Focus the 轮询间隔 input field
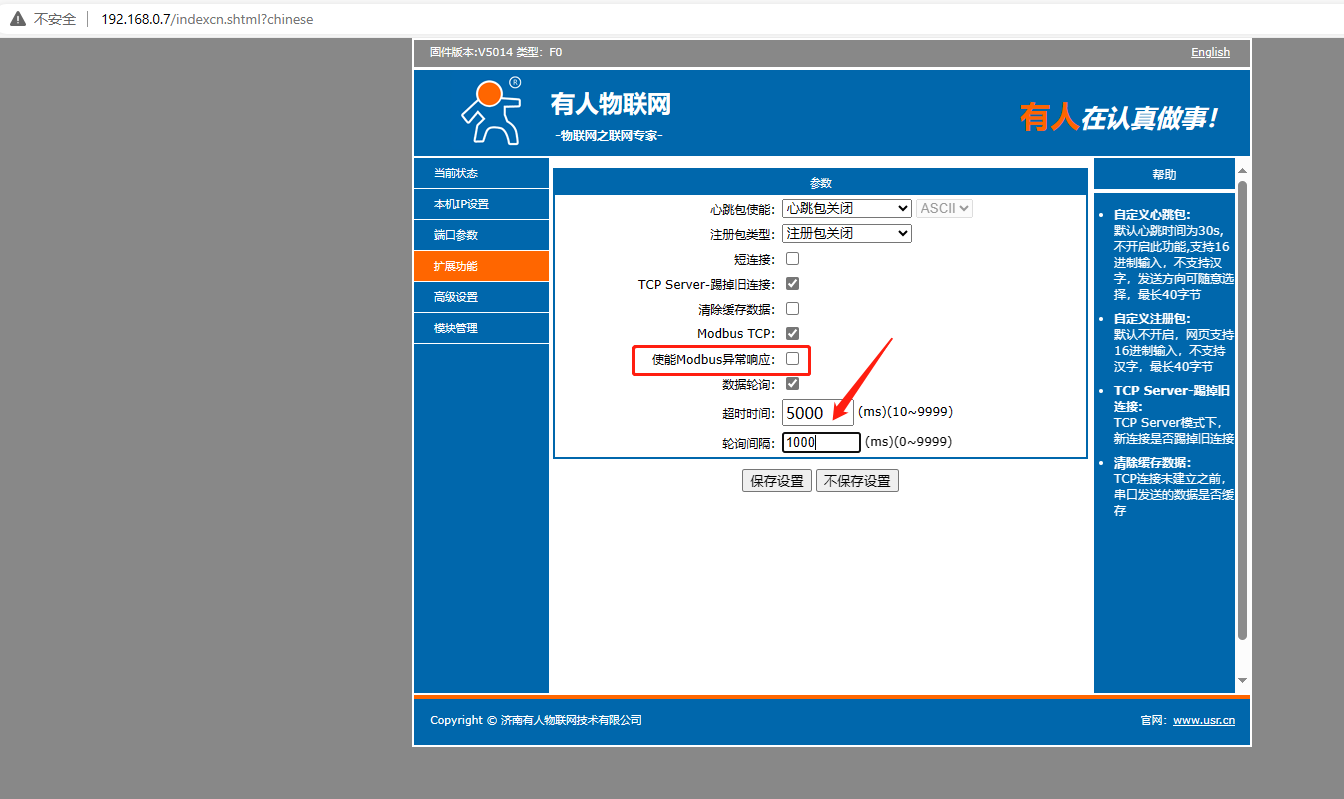Screen dimensions: 1344x799 821,442
